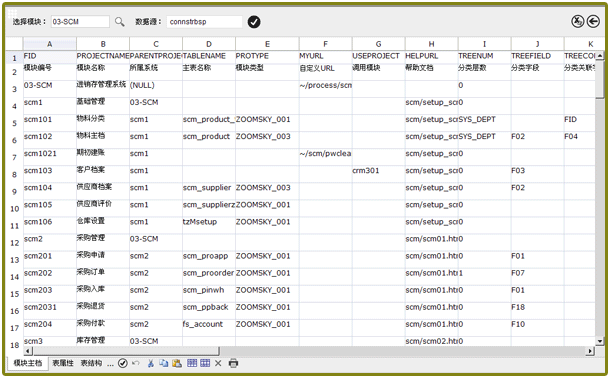Click the crm301 cell

click(378, 174)
